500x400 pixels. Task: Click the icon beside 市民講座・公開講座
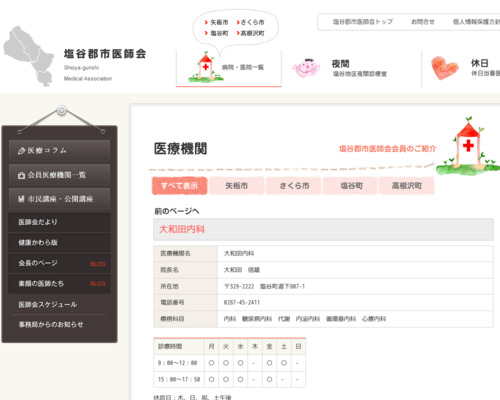[x=21, y=199]
